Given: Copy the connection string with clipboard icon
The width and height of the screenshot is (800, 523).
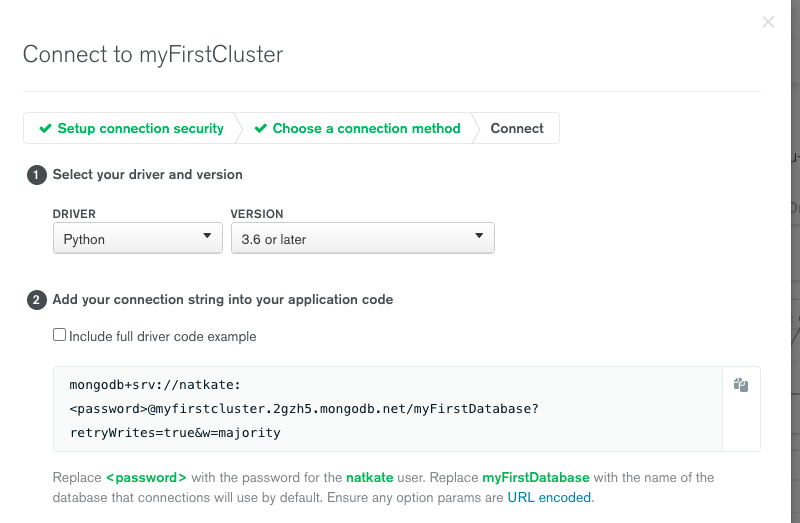Looking at the screenshot, I should (741, 385).
